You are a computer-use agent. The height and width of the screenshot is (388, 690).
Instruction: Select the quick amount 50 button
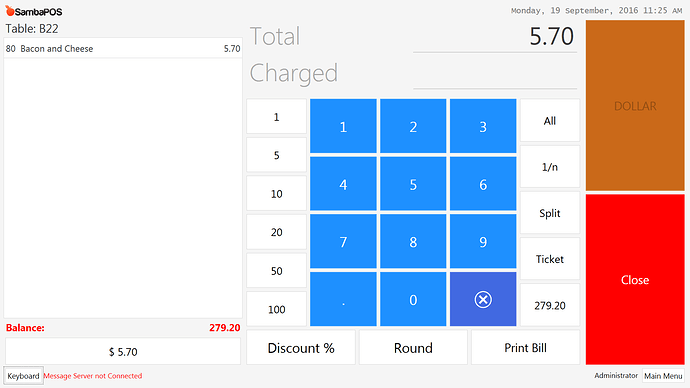[x=276, y=271]
